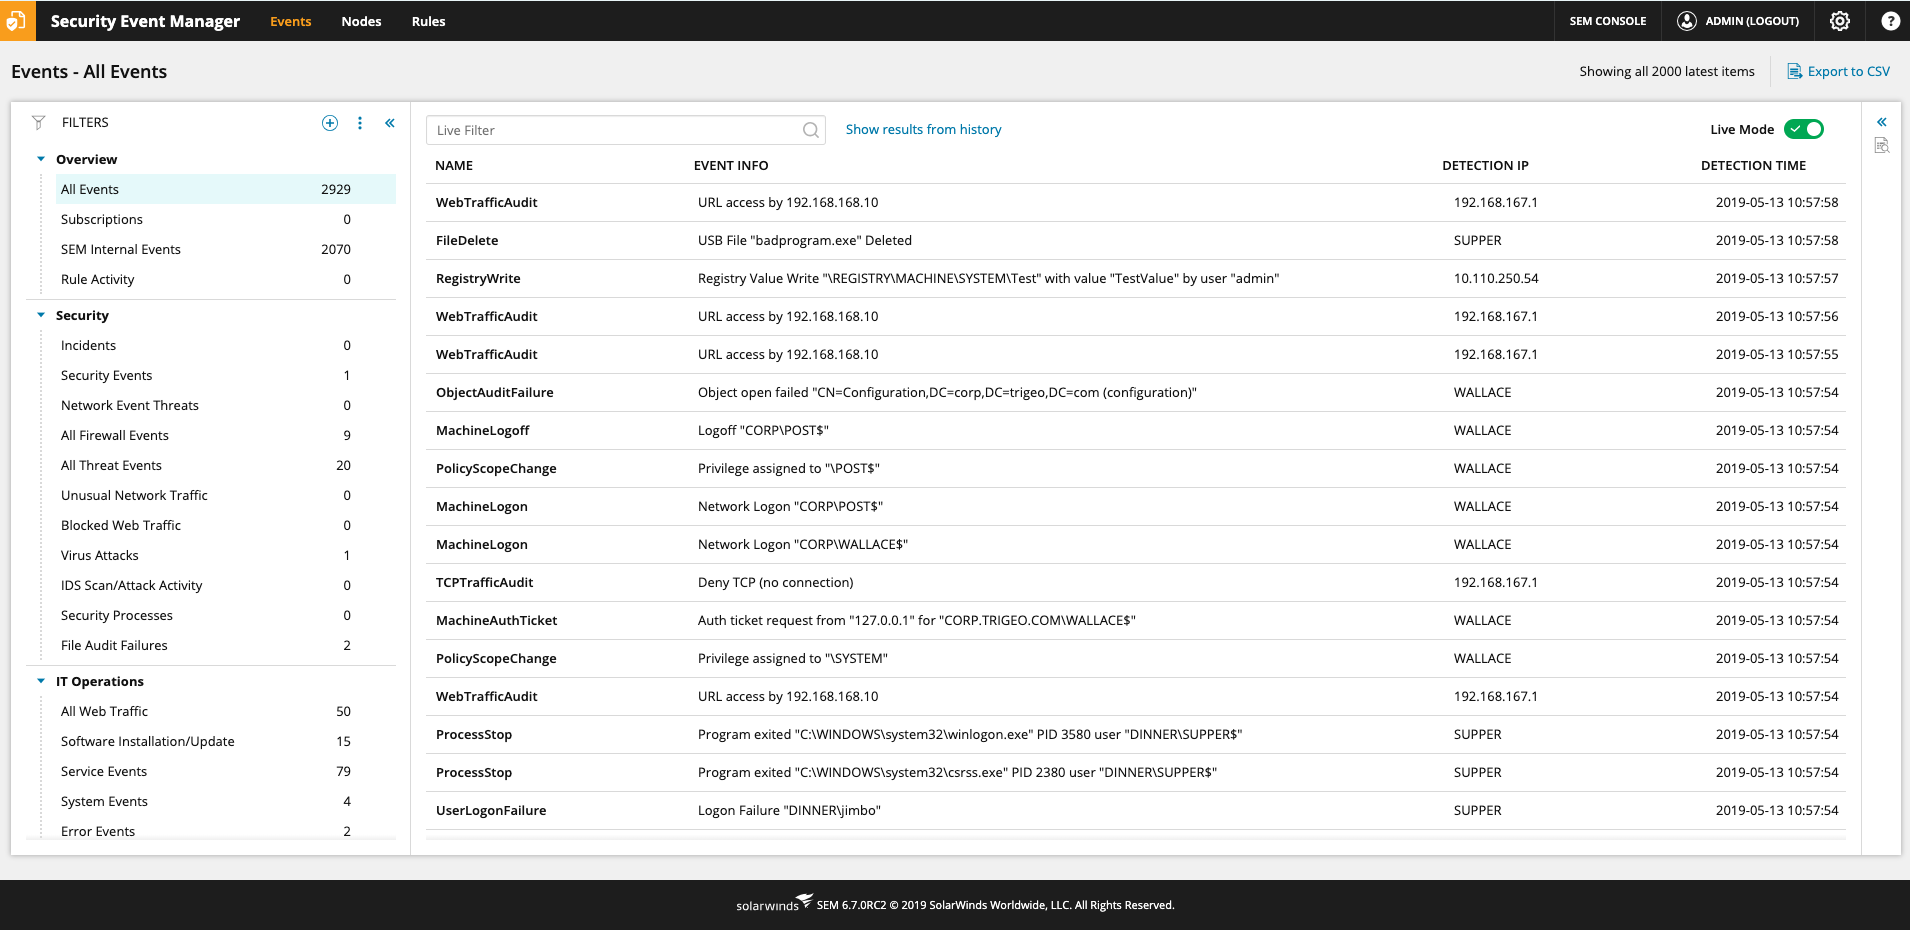Click the SolarWinds logo icon
The image size is (1910, 930).
point(17,21)
